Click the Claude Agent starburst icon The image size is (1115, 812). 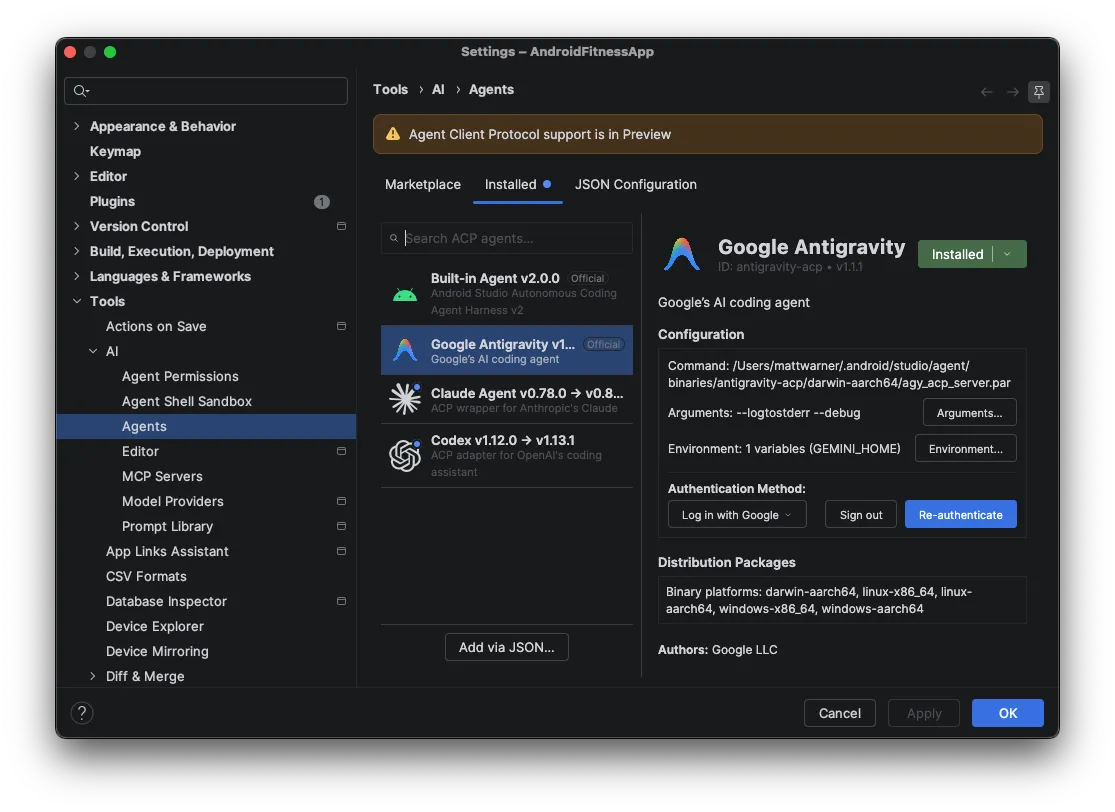tap(405, 398)
